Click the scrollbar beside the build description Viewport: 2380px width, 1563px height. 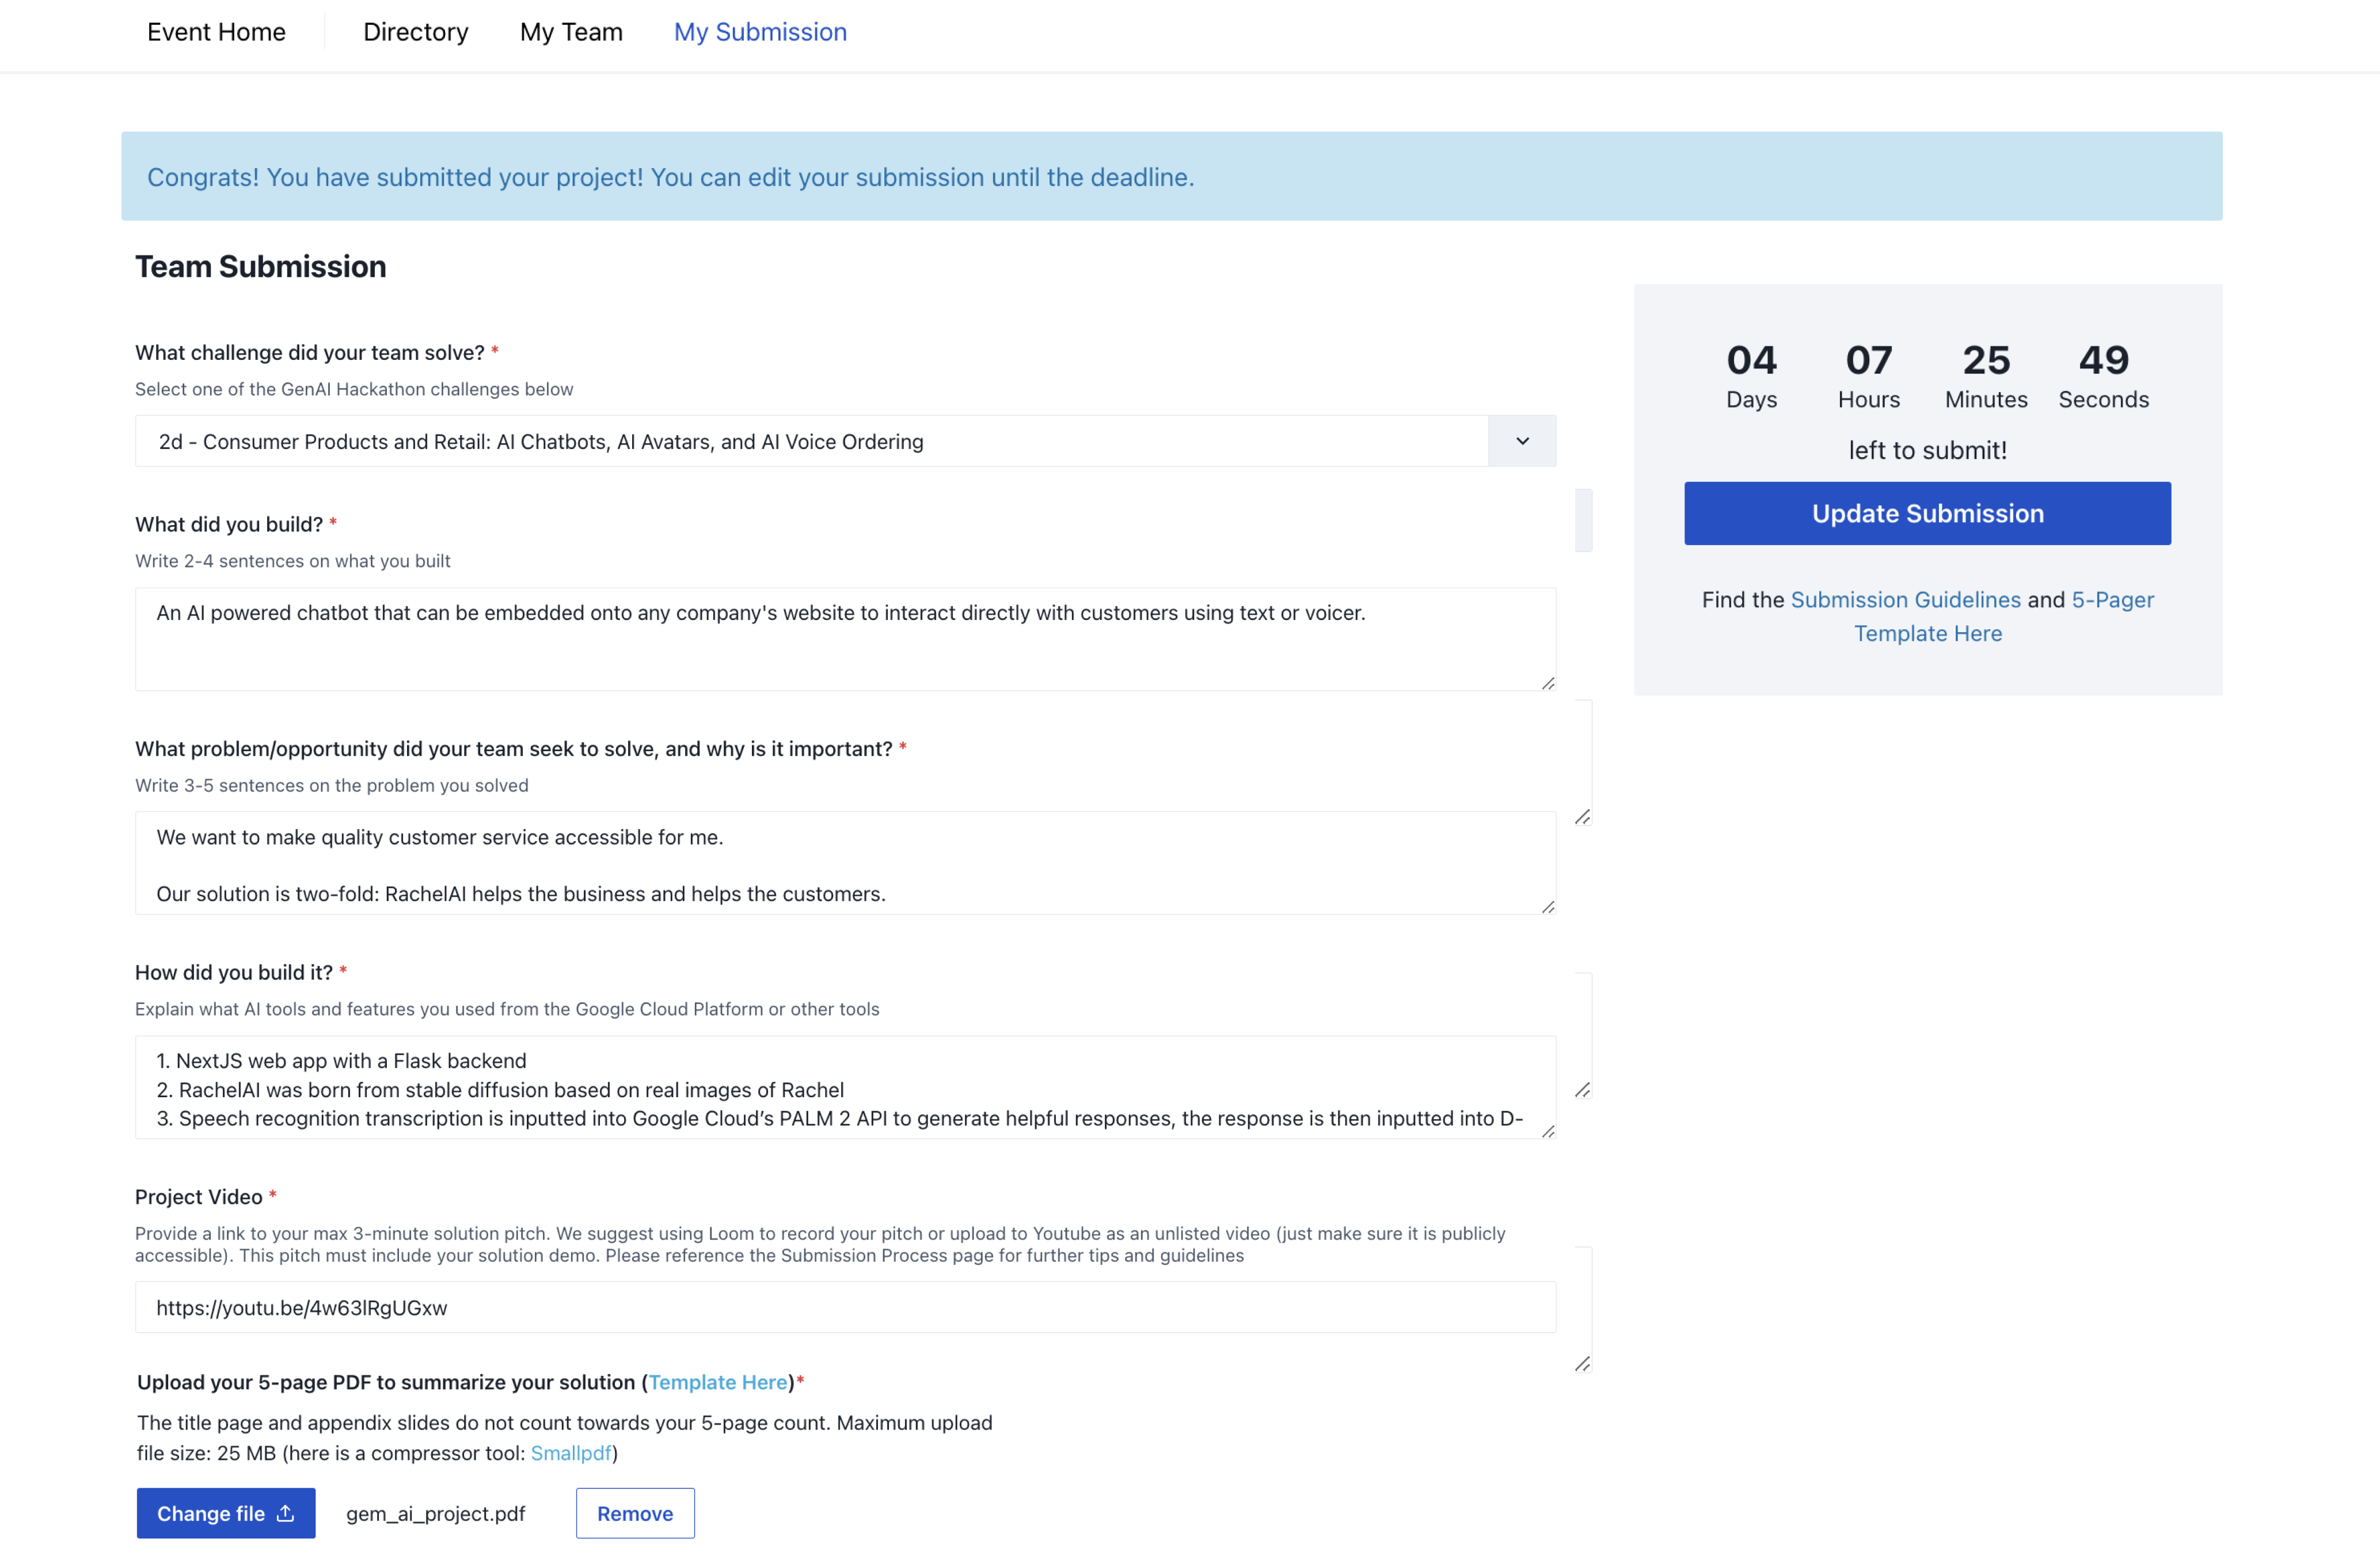coord(1583,519)
